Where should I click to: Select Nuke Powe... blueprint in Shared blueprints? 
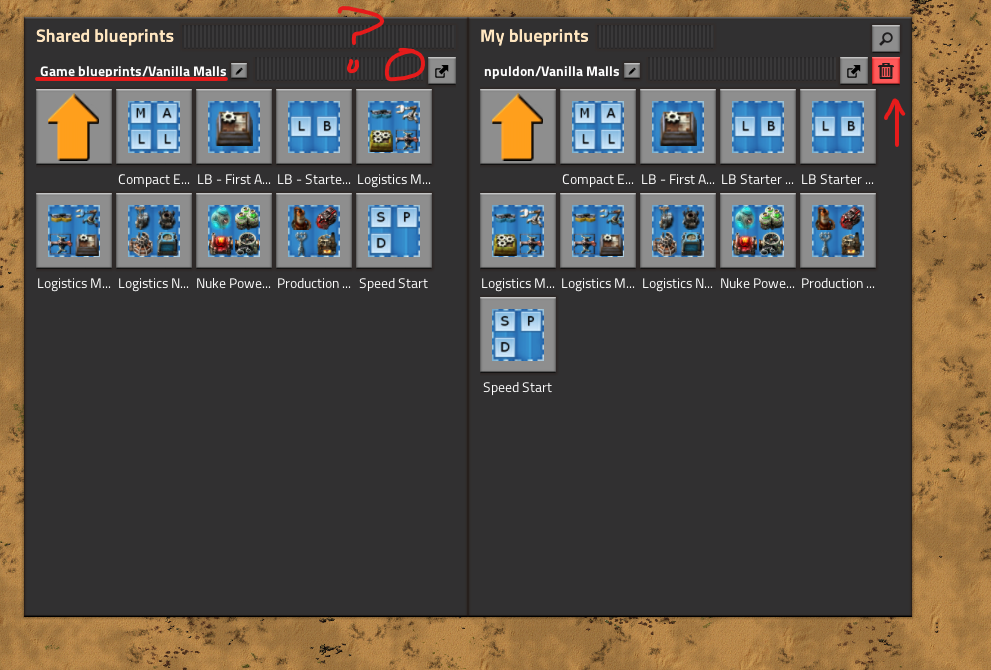click(x=234, y=230)
